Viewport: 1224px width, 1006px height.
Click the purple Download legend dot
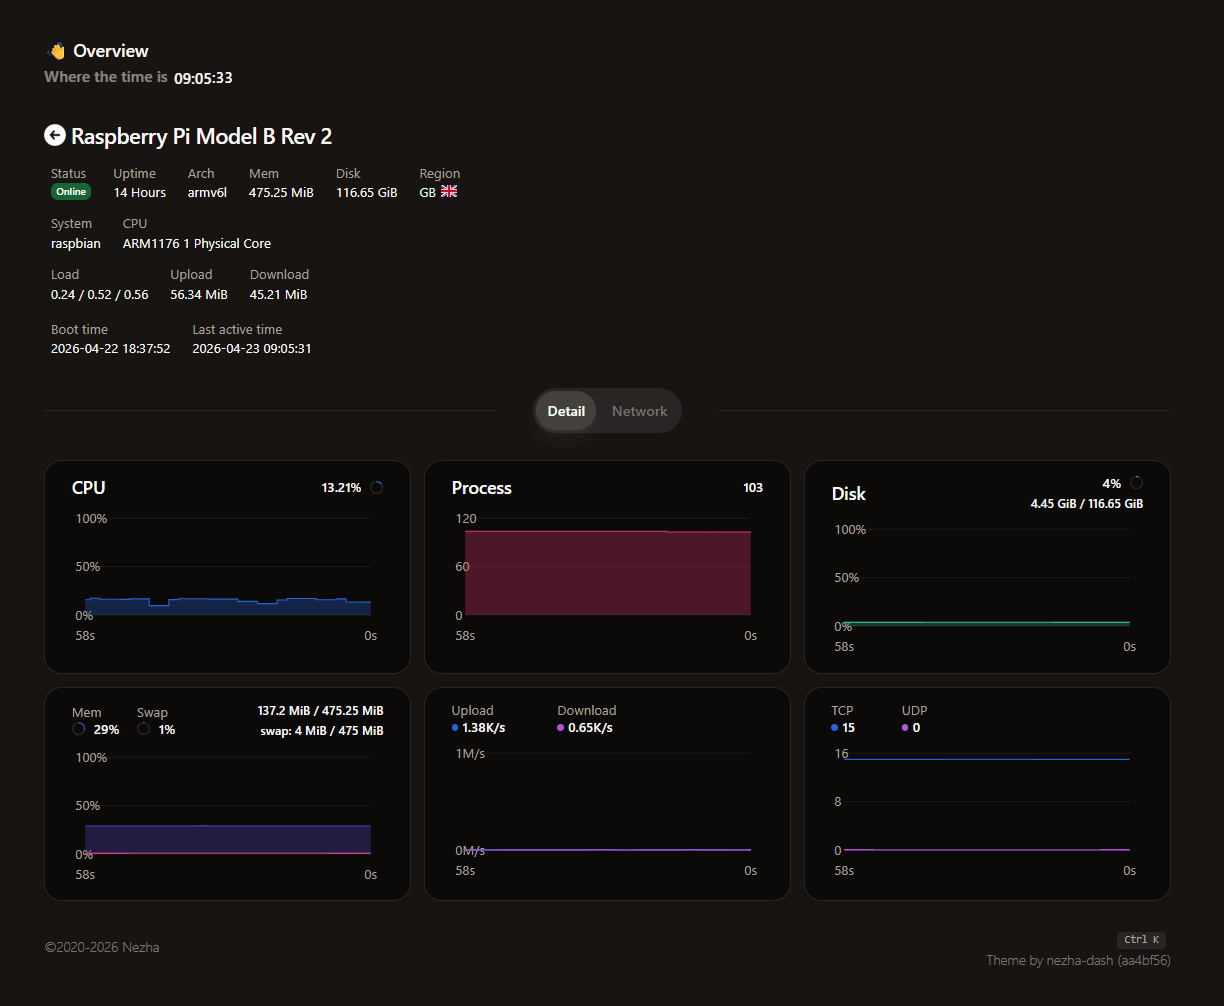click(x=561, y=728)
